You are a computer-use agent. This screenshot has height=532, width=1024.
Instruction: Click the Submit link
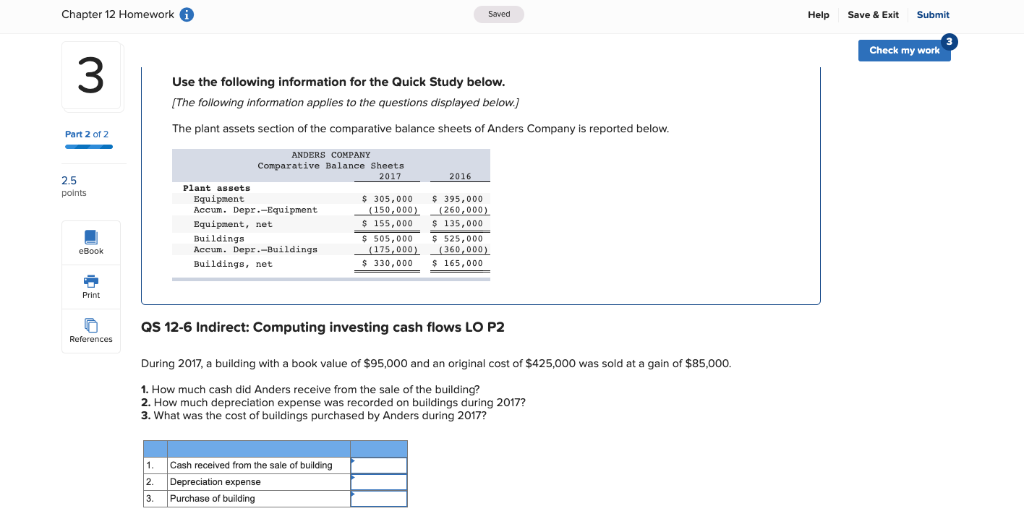point(933,14)
